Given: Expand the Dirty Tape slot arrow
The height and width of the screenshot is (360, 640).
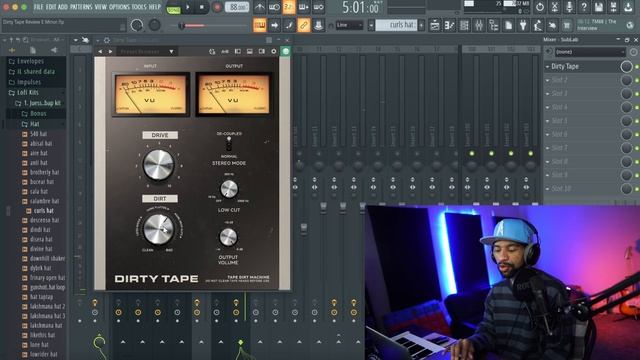Looking at the screenshot, I should coord(547,67).
